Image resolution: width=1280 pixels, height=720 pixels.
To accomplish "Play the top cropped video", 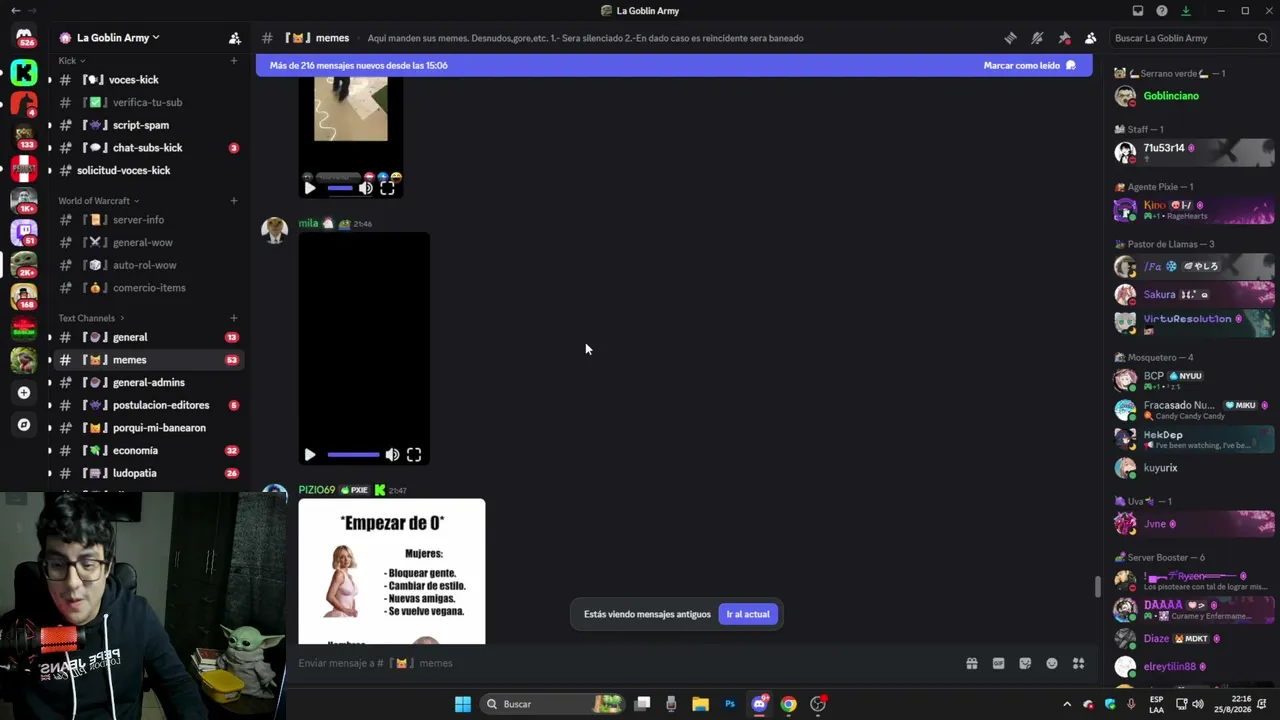I will tap(310, 188).
